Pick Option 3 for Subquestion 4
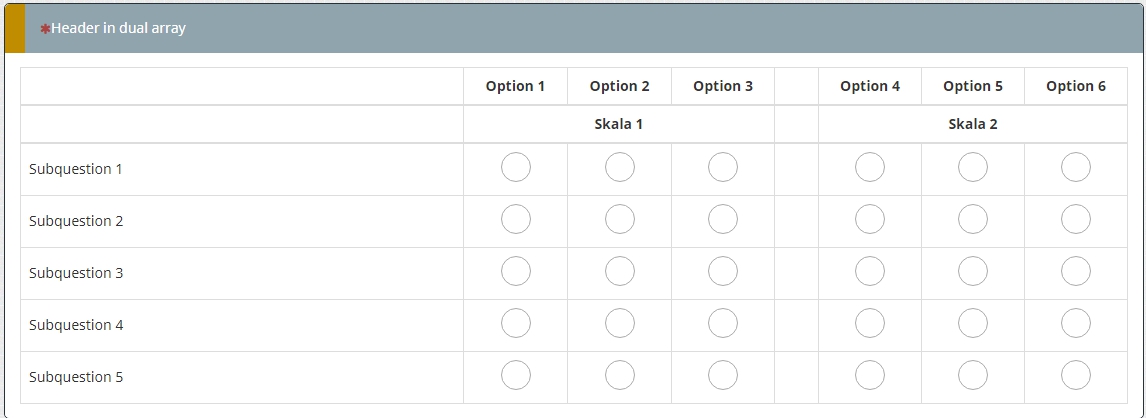Screen dimensions: 1146x418 coord(723,324)
